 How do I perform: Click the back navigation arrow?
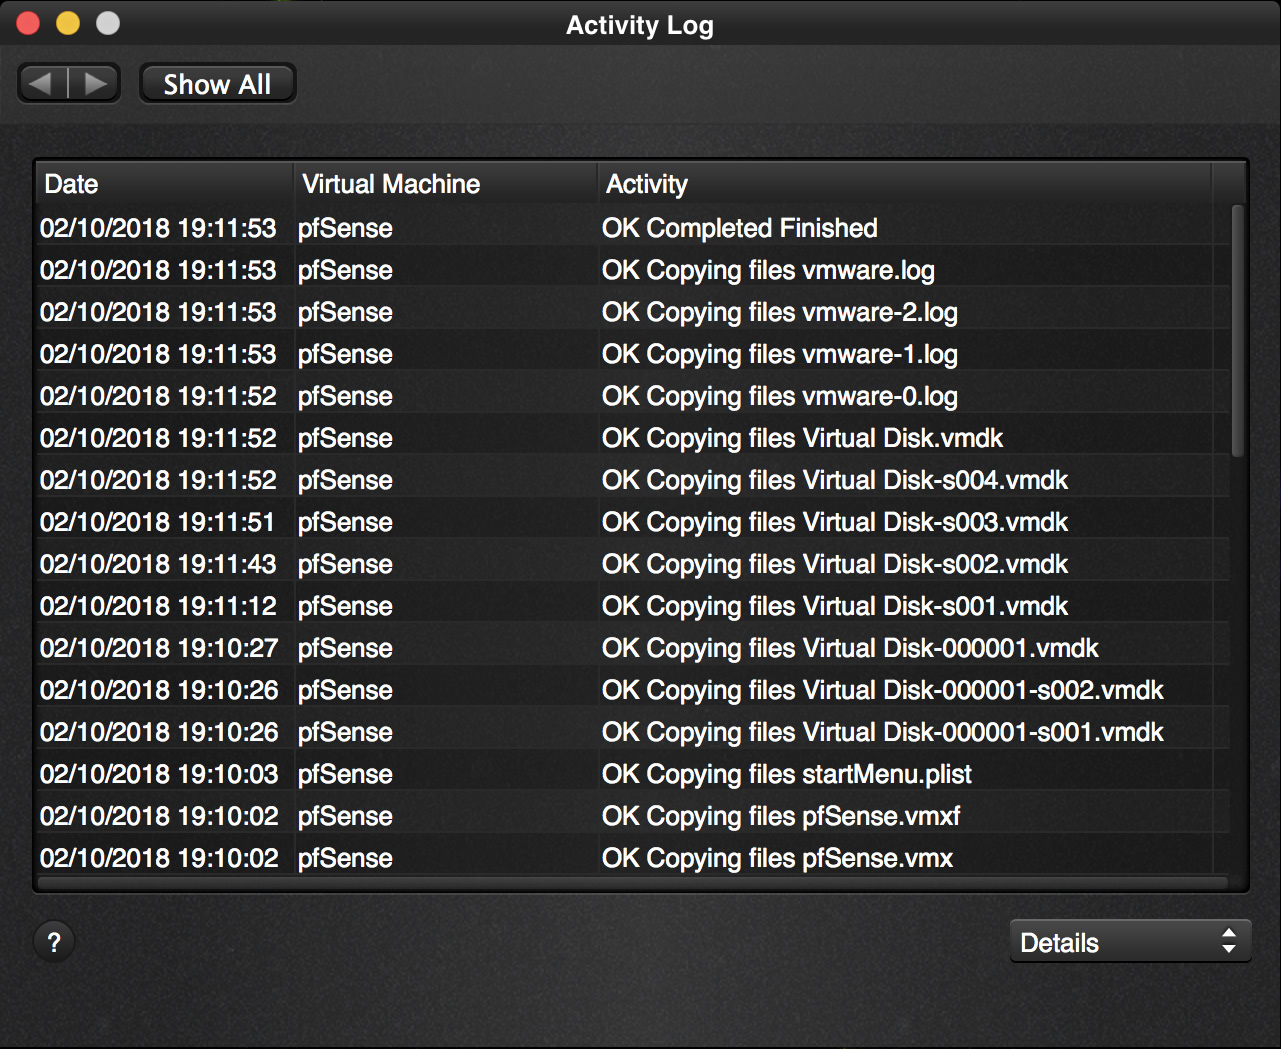(x=42, y=84)
